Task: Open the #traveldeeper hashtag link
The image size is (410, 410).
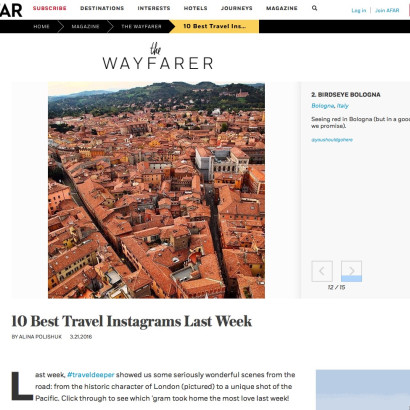Action: [91, 375]
